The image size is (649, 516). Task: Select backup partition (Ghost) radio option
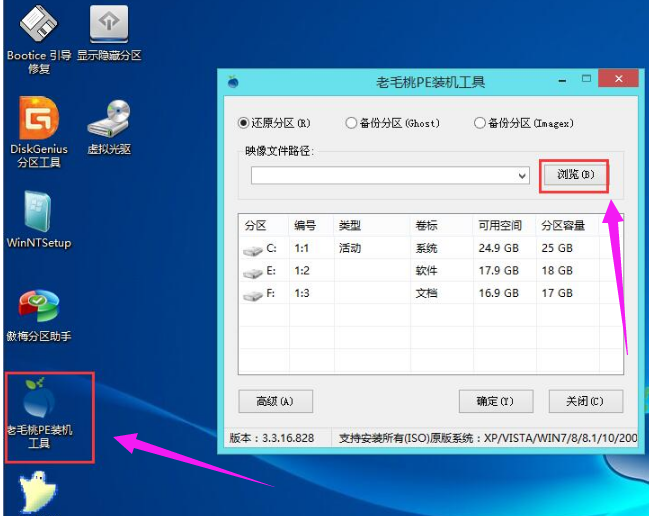[x=351, y=123]
